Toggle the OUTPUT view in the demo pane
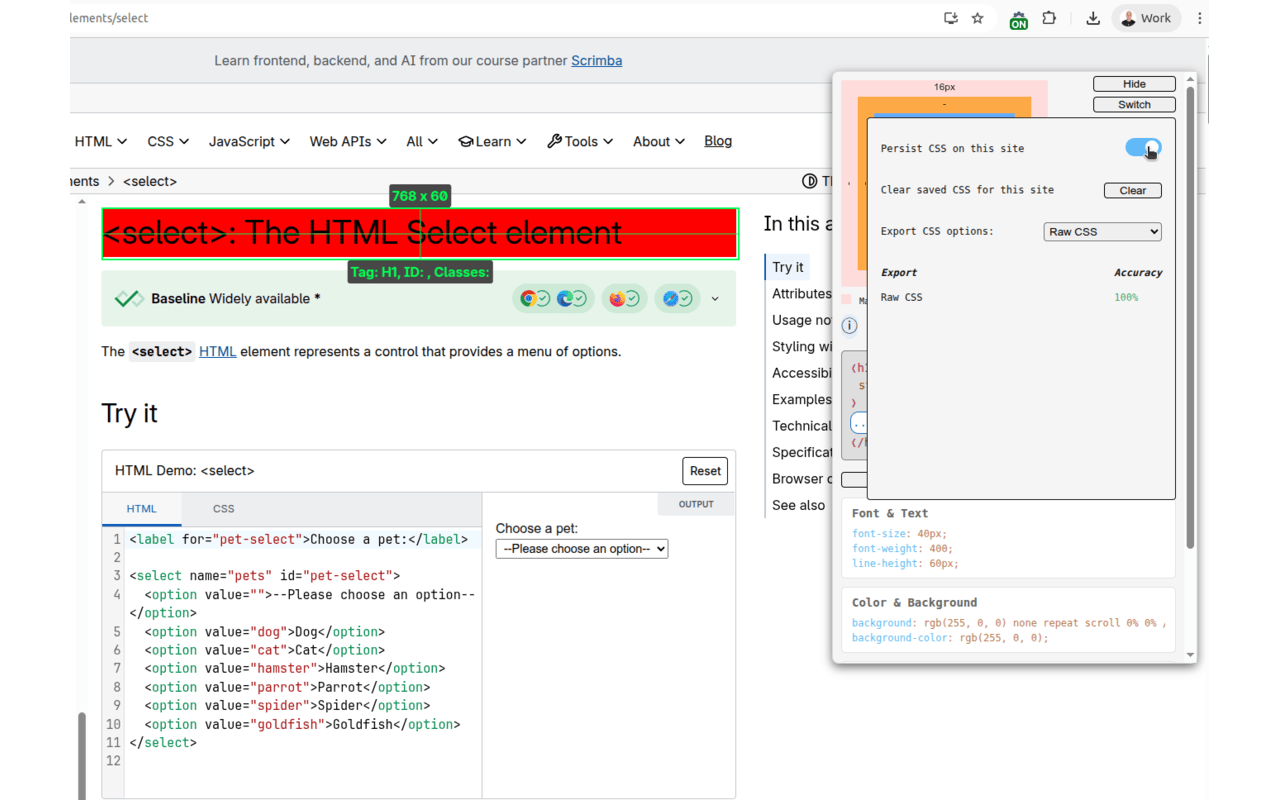 pyautogui.click(x=696, y=504)
